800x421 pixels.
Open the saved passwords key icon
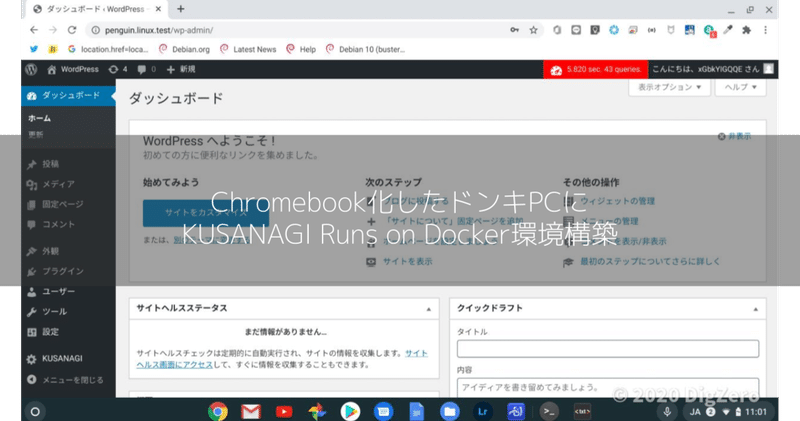514,30
